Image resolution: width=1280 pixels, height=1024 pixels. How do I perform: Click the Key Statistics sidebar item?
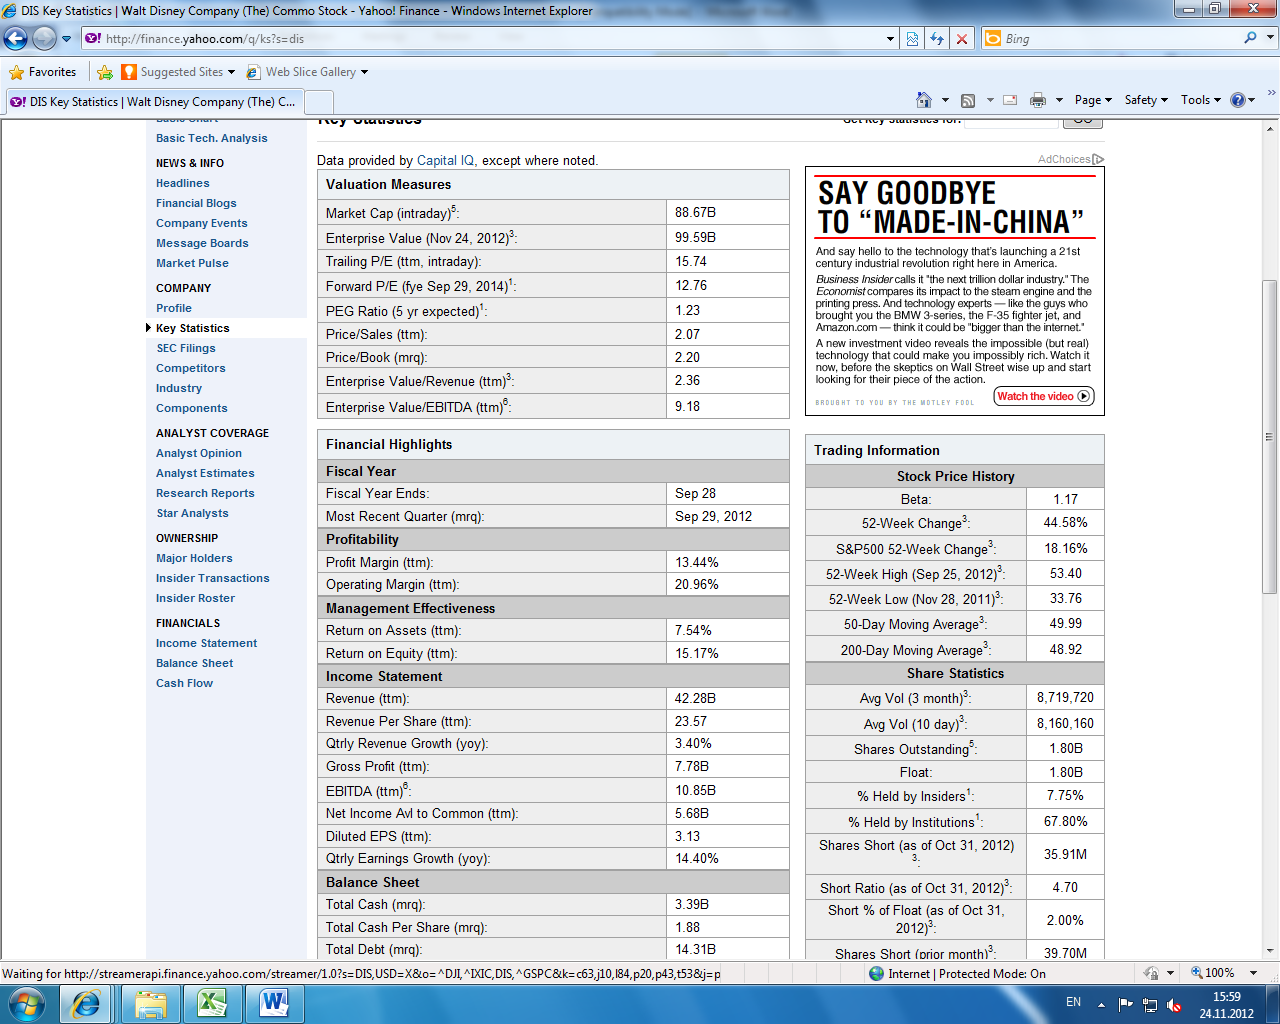(x=193, y=328)
